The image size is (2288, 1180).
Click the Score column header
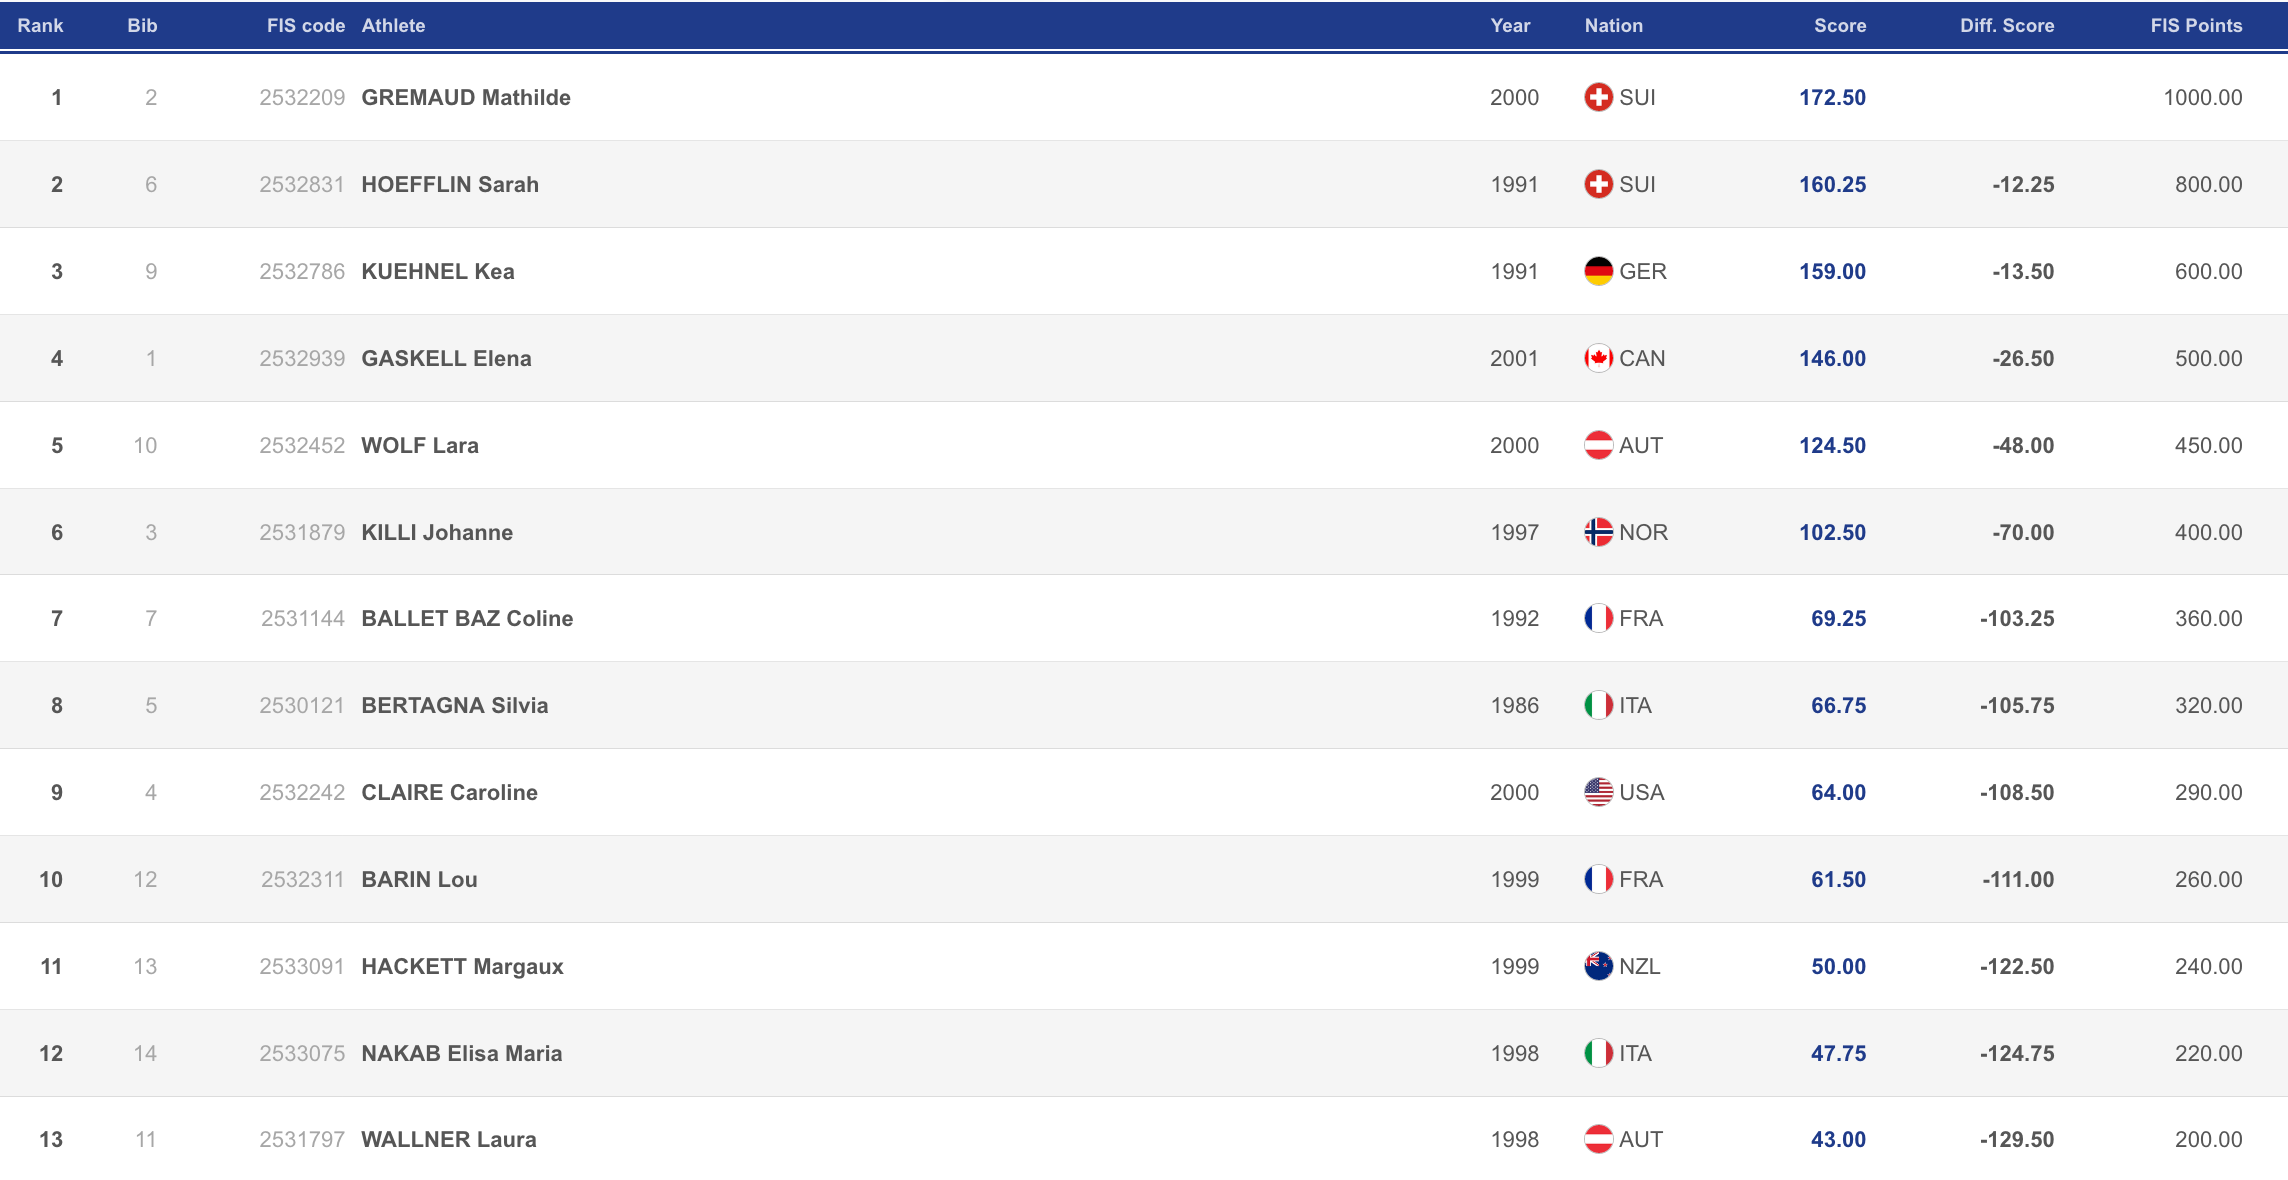(x=1839, y=26)
